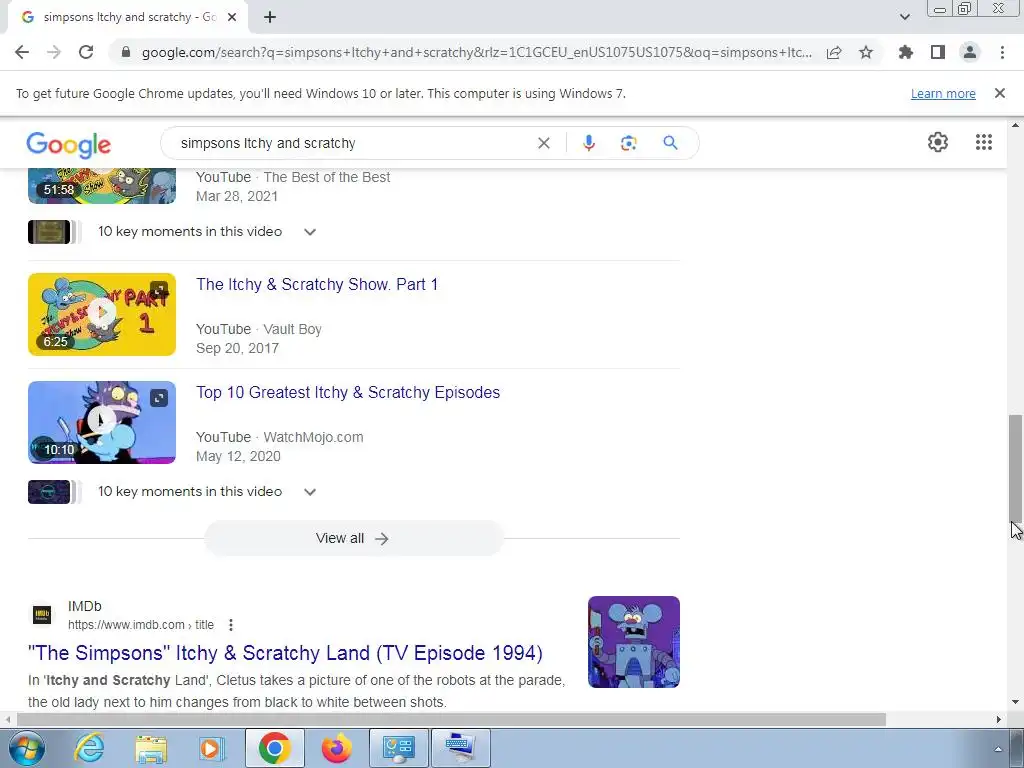This screenshot has height=768, width=1024.
Task: Open Top 10 Greatest Itchy & Scratchy Episodes
Action: [x=348, y=392]
